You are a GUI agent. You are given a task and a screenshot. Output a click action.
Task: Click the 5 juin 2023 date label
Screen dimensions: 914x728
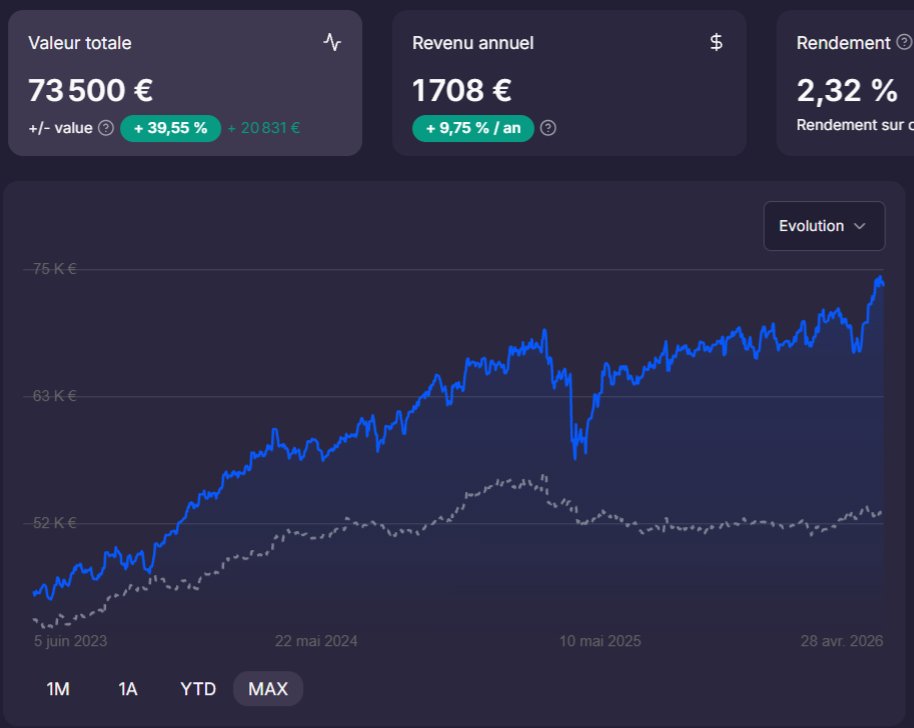pyautogui.click(x=71, y=641)
